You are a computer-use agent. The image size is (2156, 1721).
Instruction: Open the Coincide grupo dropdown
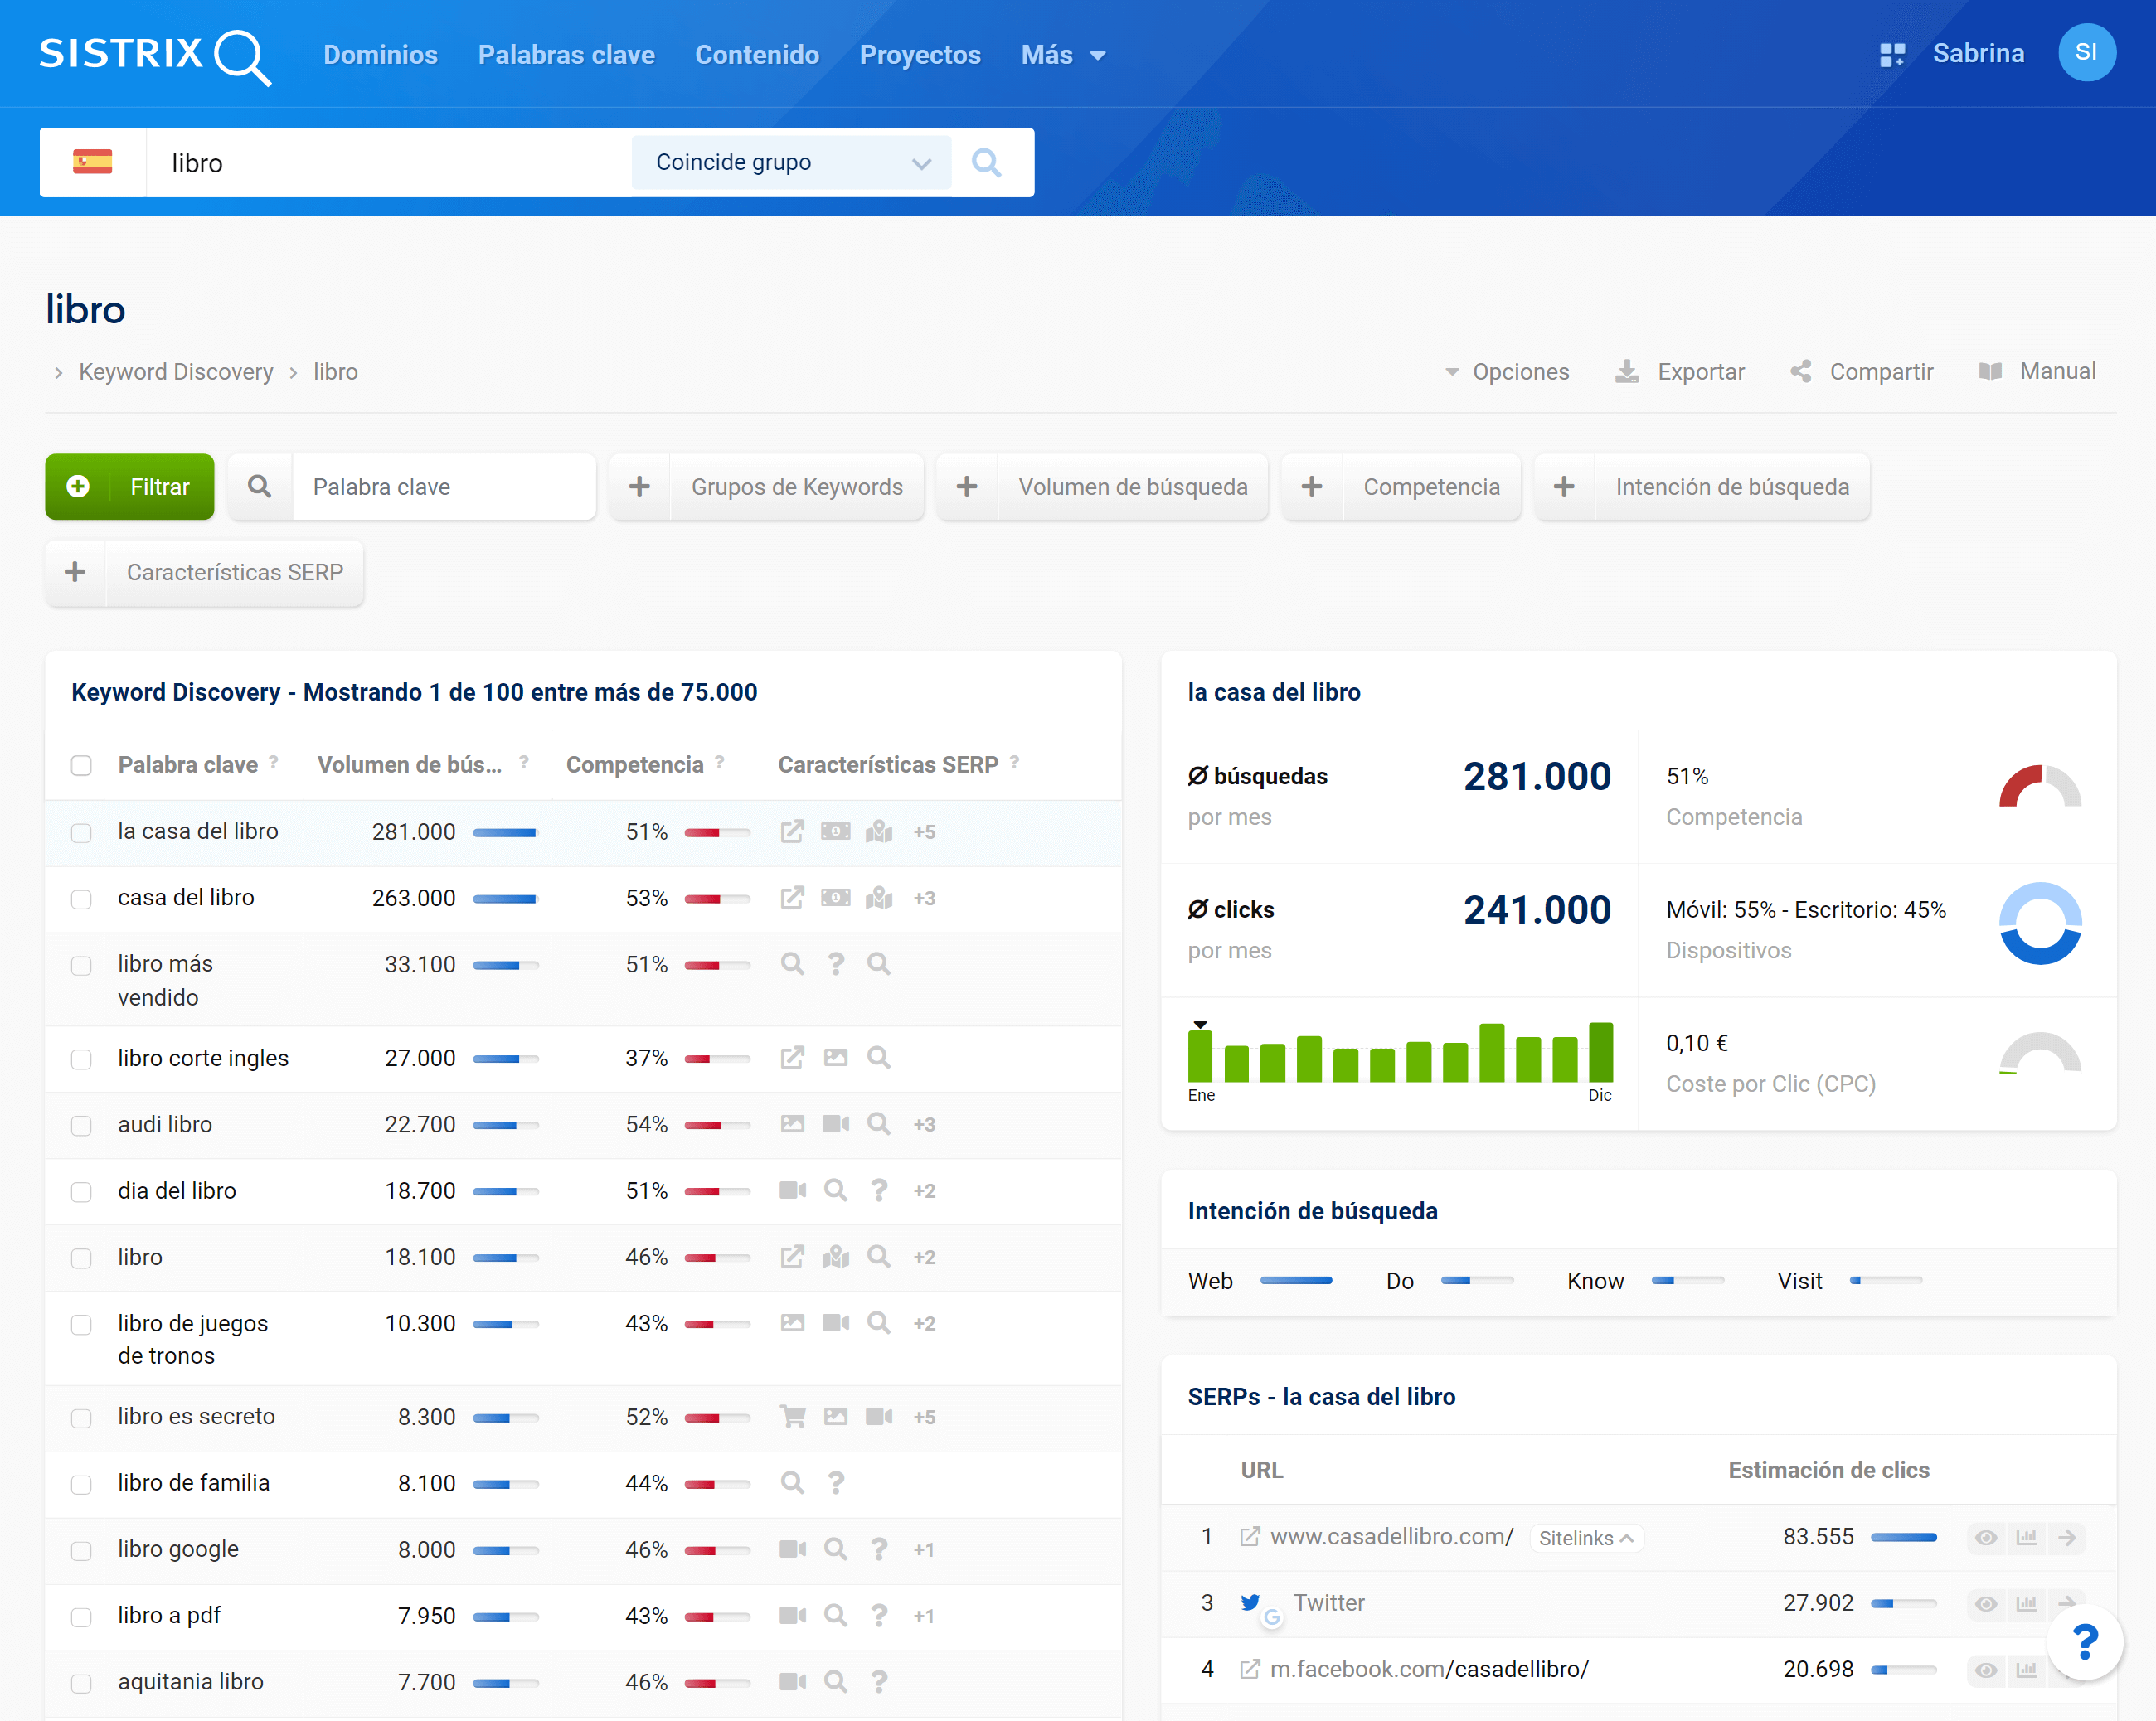pyautogui.click(x=792, y=162)
